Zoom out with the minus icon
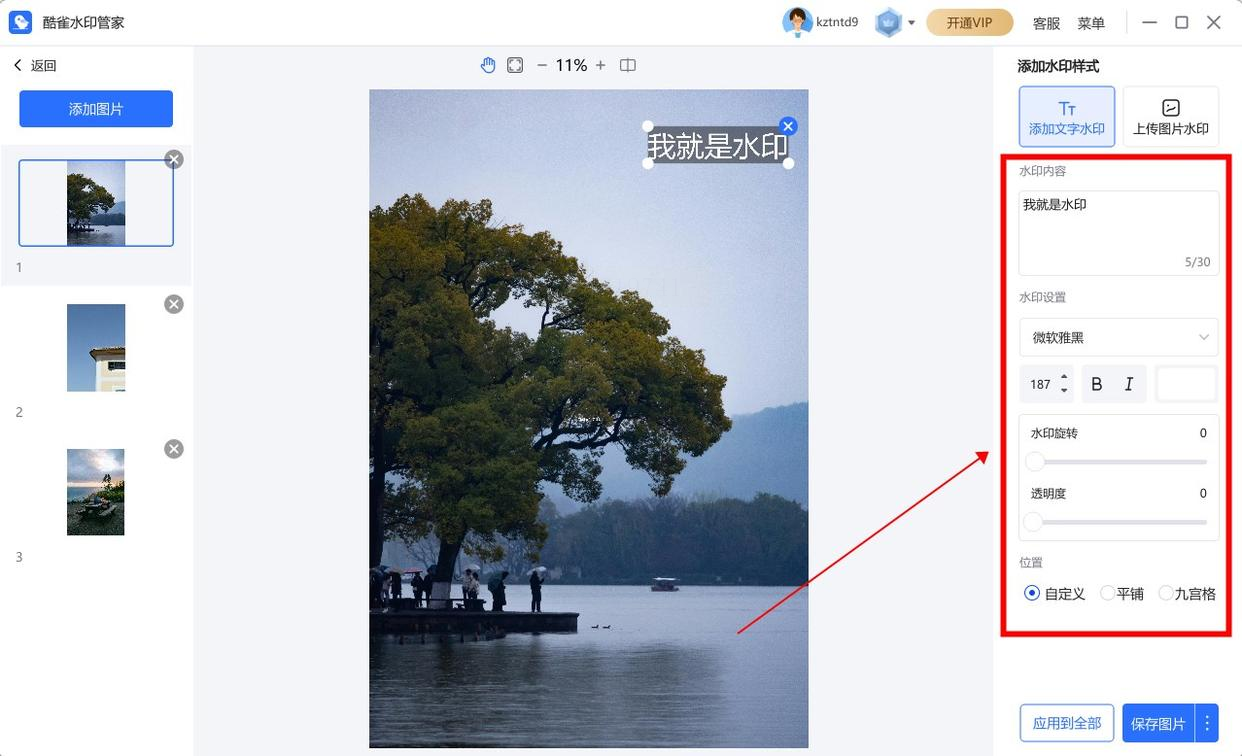 (x=542, y=65)
